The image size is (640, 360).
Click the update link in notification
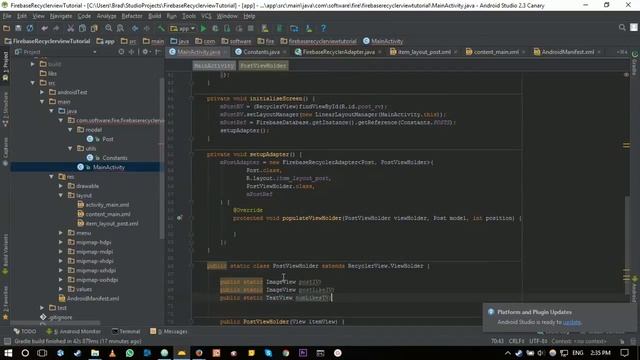tap(571, 322)
